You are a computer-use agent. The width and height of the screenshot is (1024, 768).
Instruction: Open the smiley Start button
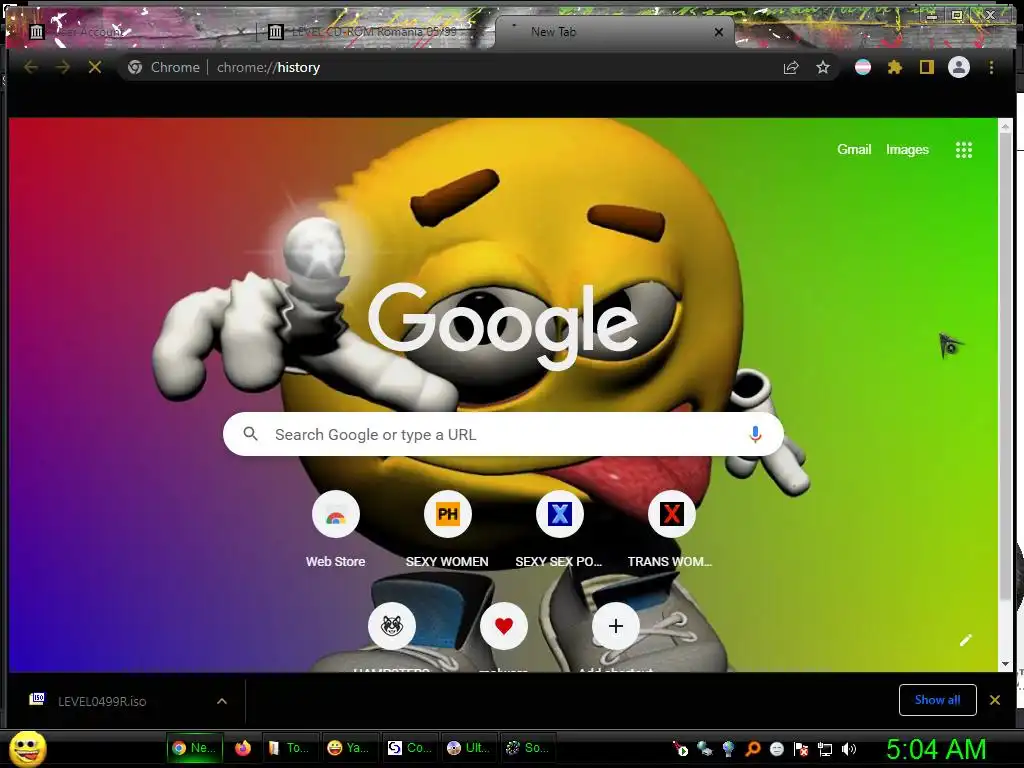click(x=28, y=748)
